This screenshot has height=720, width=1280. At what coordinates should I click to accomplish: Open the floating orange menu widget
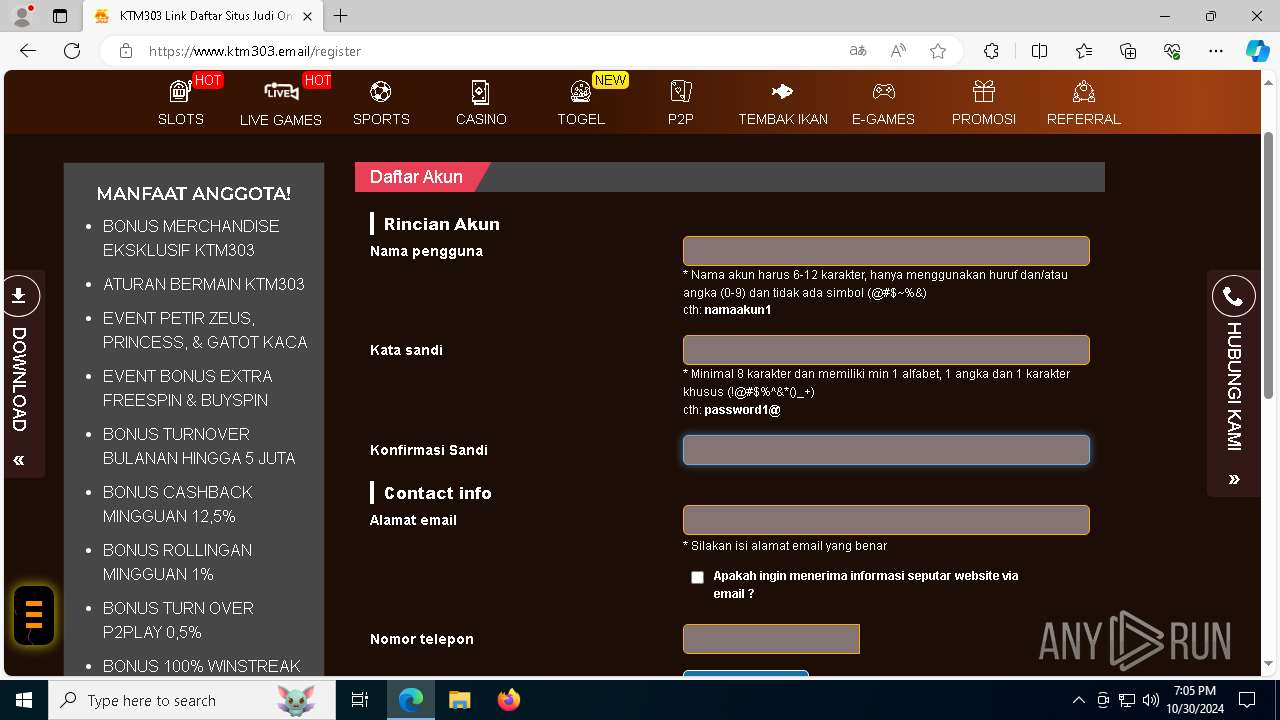tap(34, 614)
